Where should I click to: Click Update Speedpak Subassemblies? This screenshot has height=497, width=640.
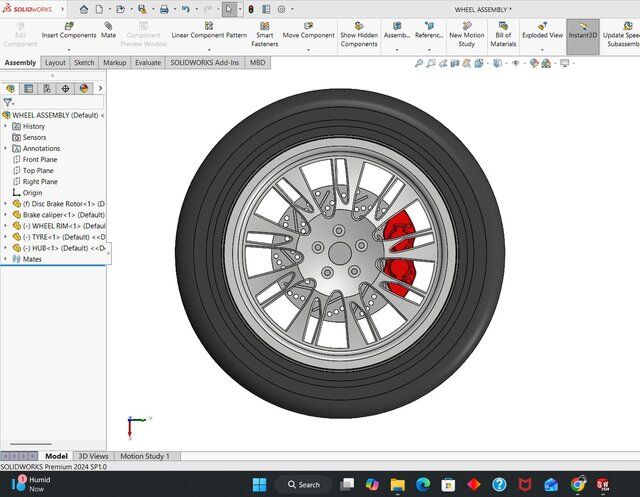click(621, 34)
